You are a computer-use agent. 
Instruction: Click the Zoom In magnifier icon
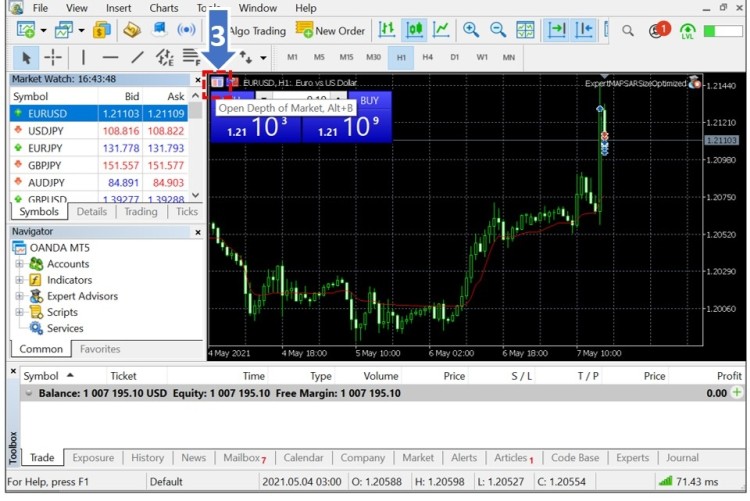point(471,31)
